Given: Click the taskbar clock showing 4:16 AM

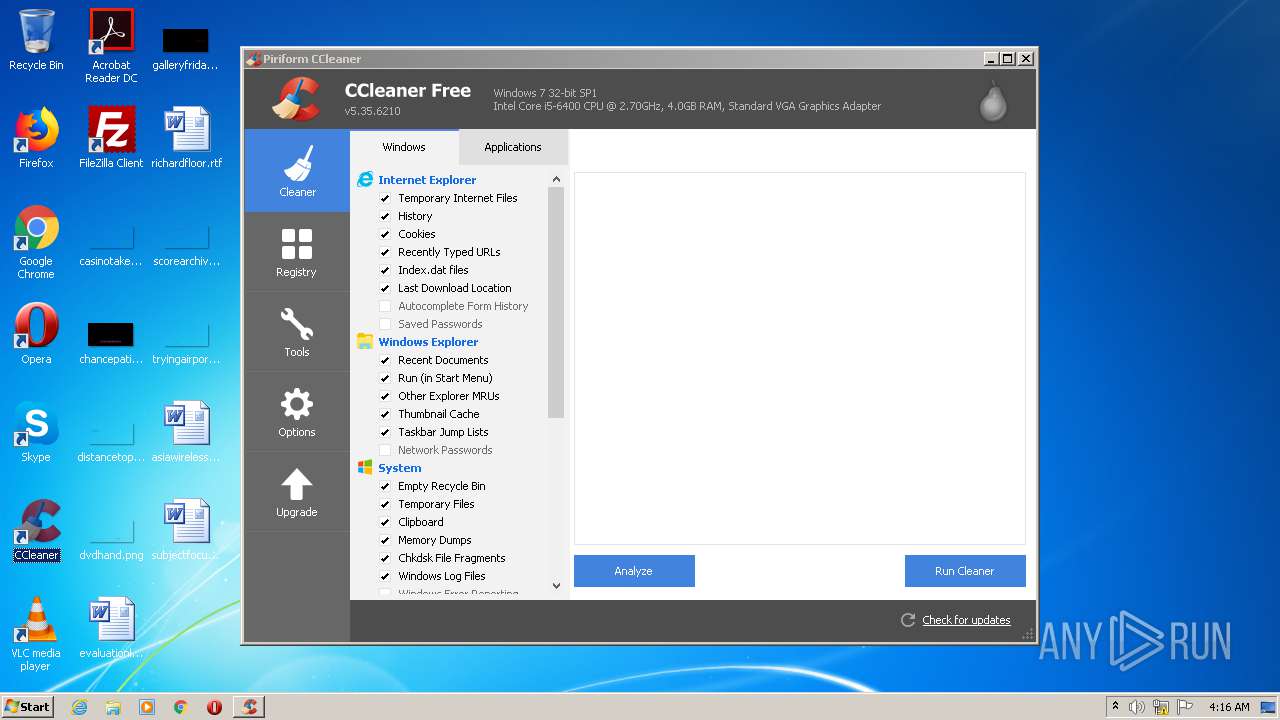Looking at the screenshot, I should tap(1228, 707).
